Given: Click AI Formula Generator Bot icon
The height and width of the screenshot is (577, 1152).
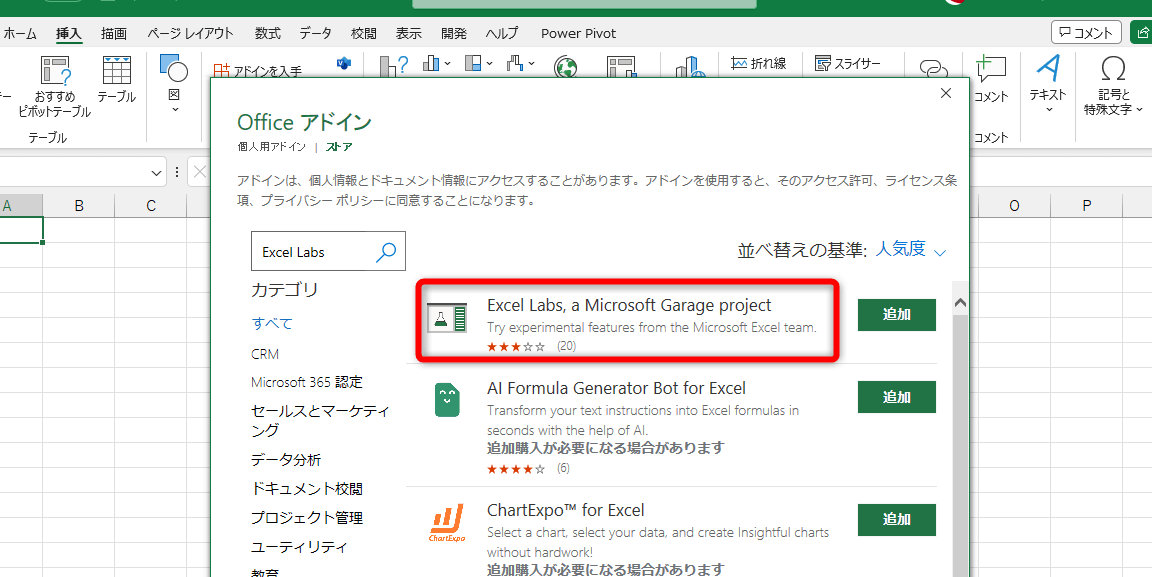Looking at the screenshot, I should point(447,400).
